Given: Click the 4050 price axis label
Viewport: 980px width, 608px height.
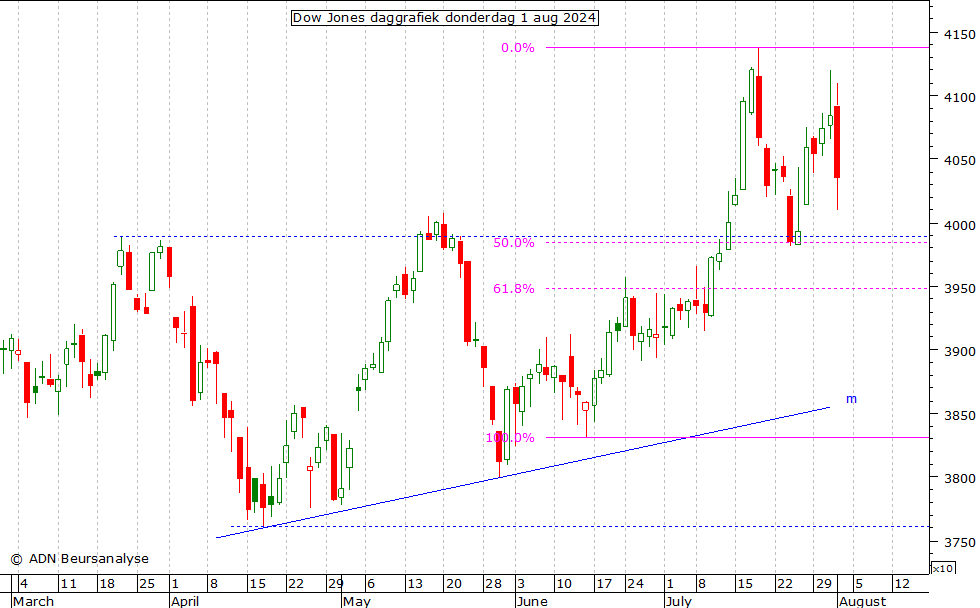Looking at the screenshot, I should click(x=959, y=161).
